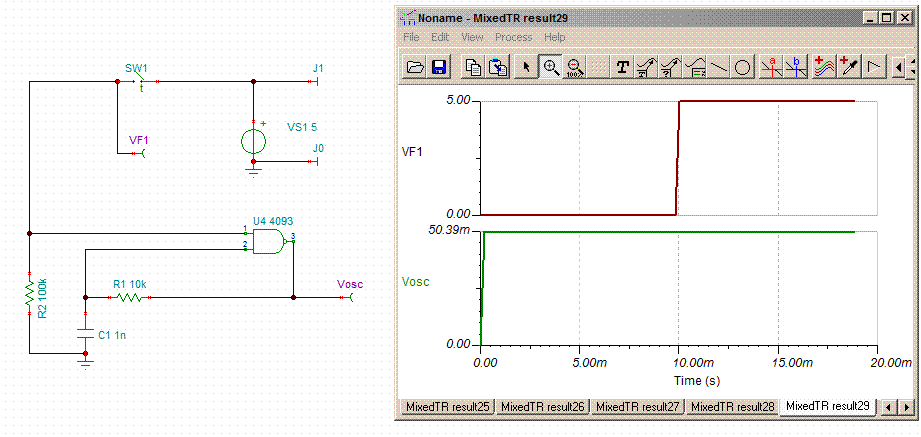This screenshot has width=921, height=437.
Task: Select the Zoom in magnifier tool
Action: coord(550,68)
